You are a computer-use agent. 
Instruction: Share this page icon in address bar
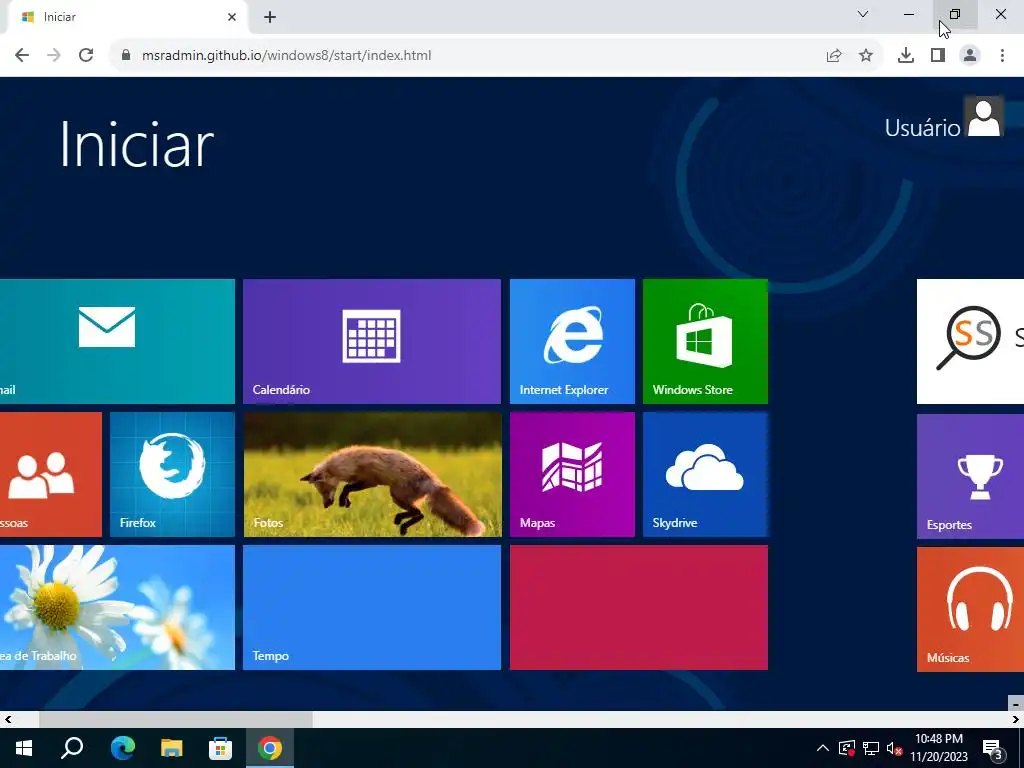click(x=834, y=56)
